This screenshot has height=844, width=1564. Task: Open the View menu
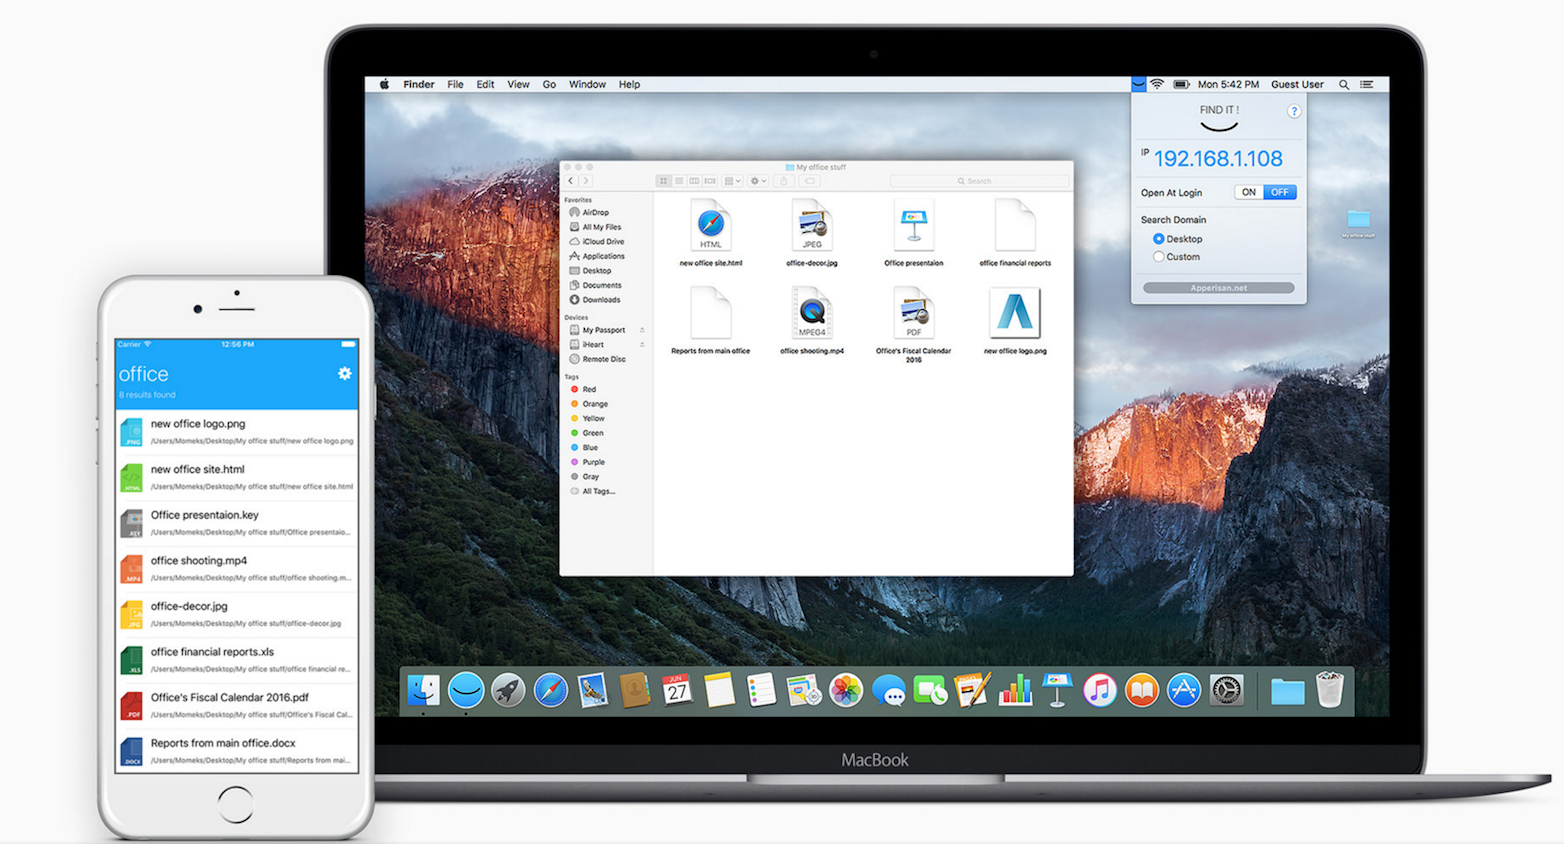tap(518, 84)
